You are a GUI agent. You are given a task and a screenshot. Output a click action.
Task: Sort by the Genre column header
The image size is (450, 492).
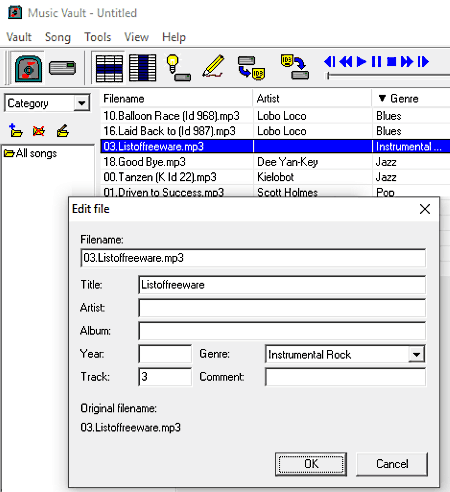tap(411, 98)
